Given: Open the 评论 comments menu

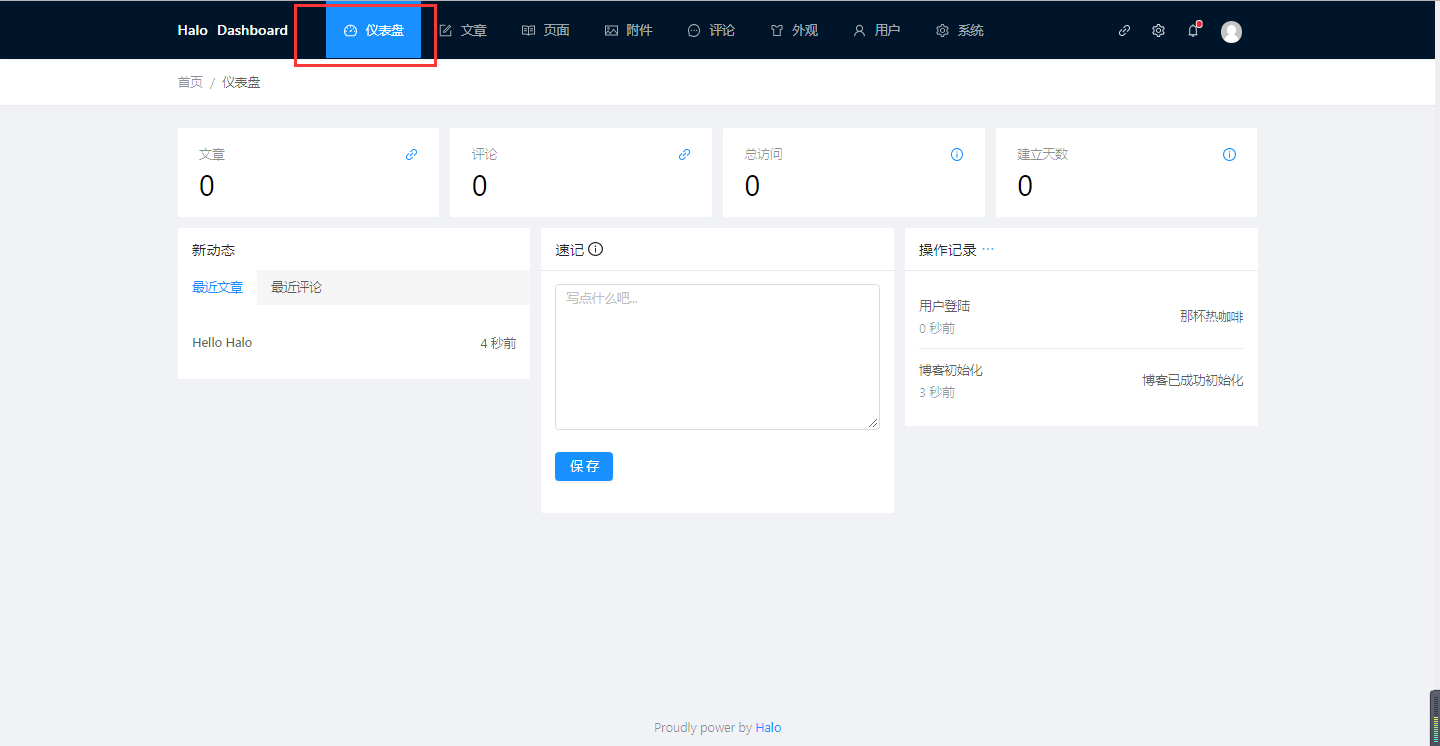Looking at the screenshot, I should coord(711,30).
